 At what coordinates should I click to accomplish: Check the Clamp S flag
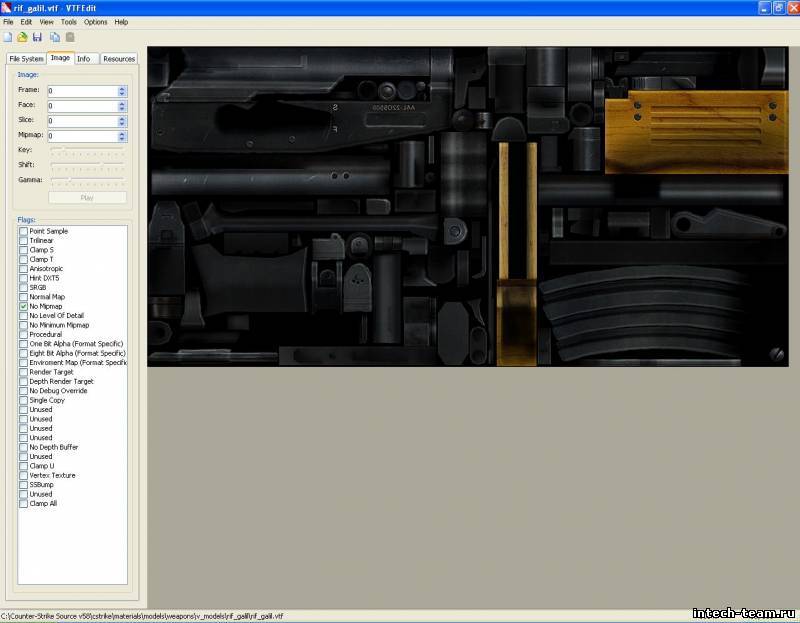click(23, 250)
